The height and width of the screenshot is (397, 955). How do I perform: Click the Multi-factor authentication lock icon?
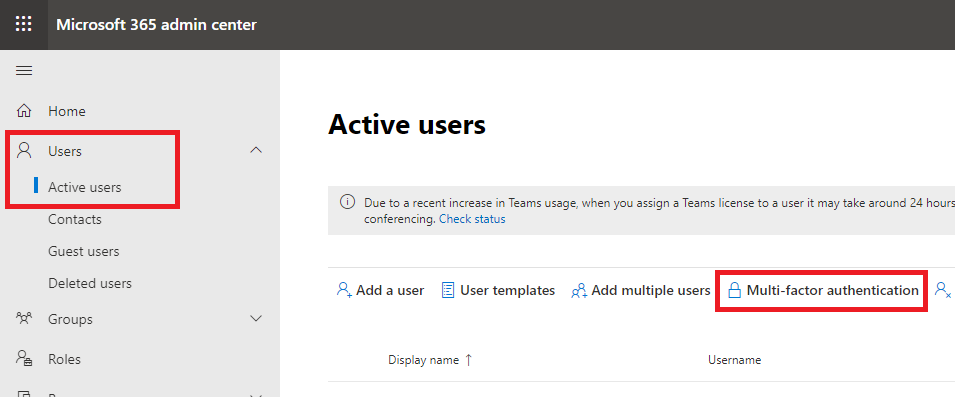[x=735, y=290]
